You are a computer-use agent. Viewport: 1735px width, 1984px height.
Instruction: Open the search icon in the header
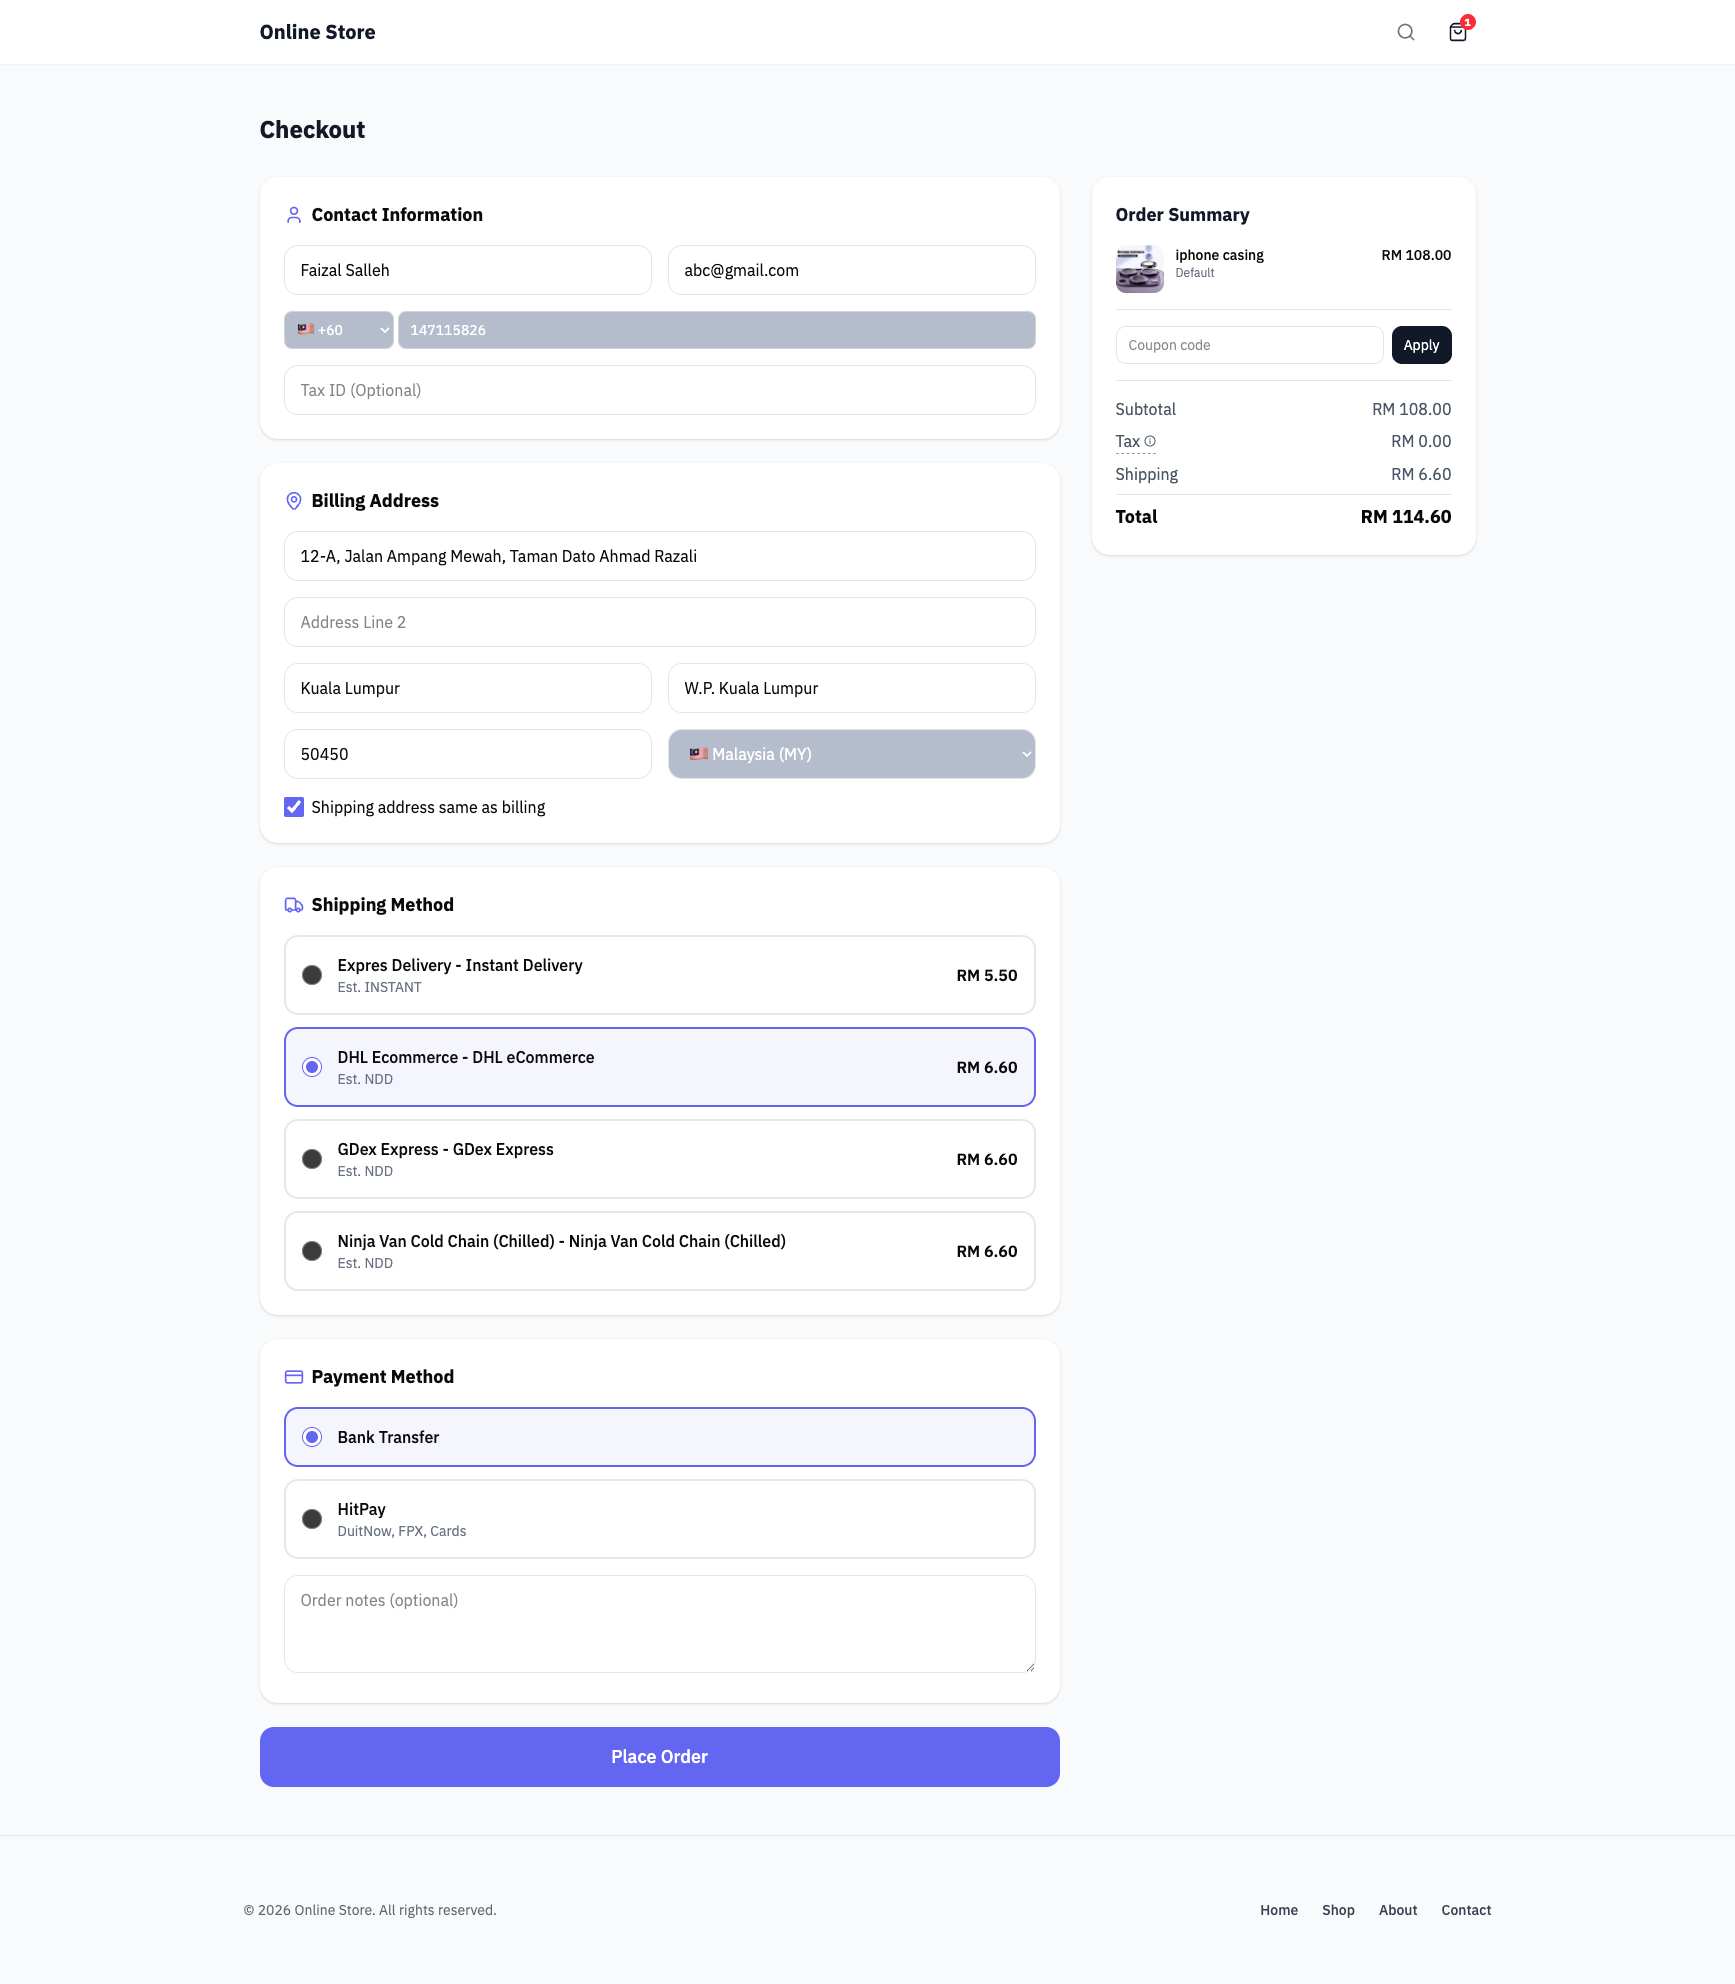1405,31
